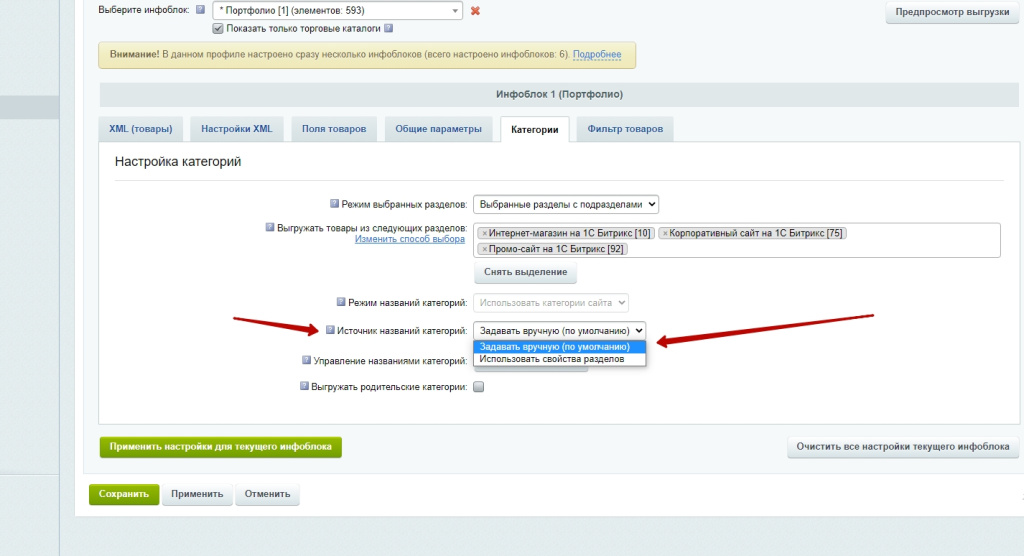Viewport: 1024px width, 556px height.
Task: Open Общие параметры tab
Action: point(438,129)
